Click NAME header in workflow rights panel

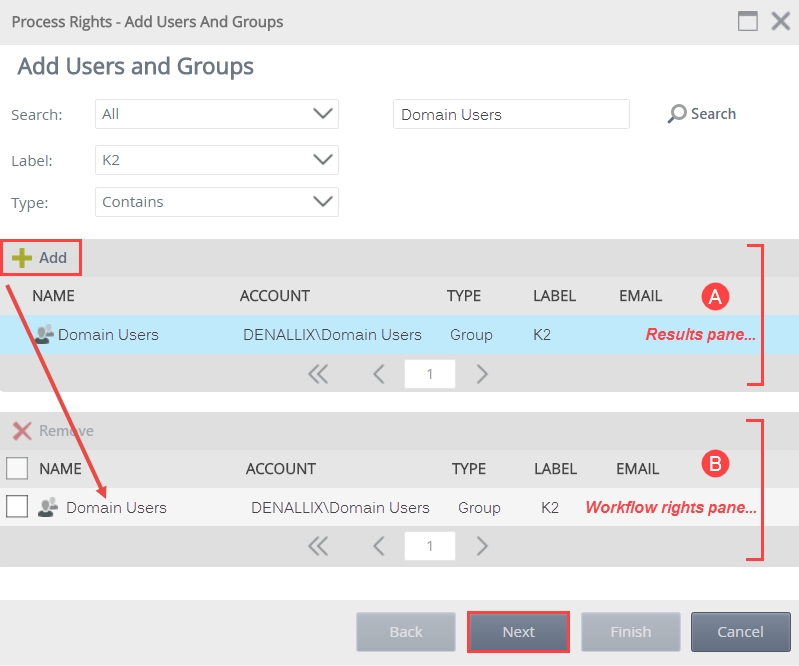coord(60,469)
